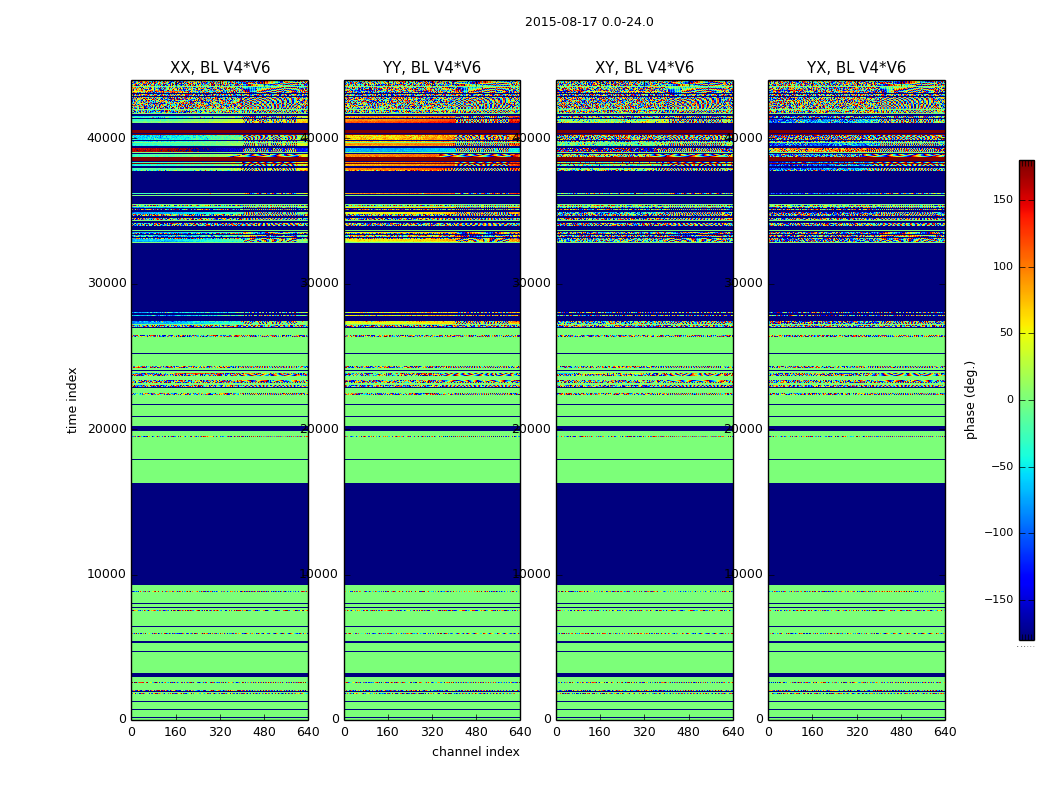Click the "YX, BL V4*V6" plot title
The width and height of the screenshot is (1050, 800).
(856, 68)
